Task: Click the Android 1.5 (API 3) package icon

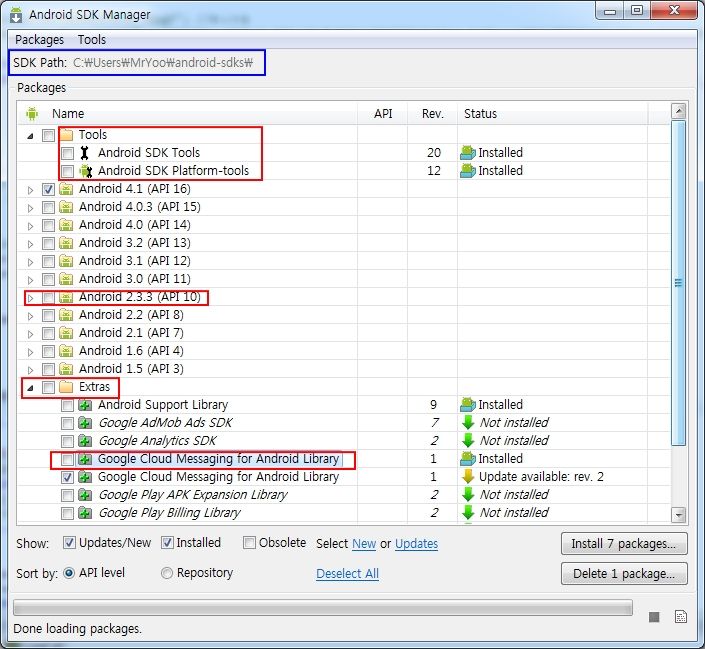Action: tap(66, 369)
